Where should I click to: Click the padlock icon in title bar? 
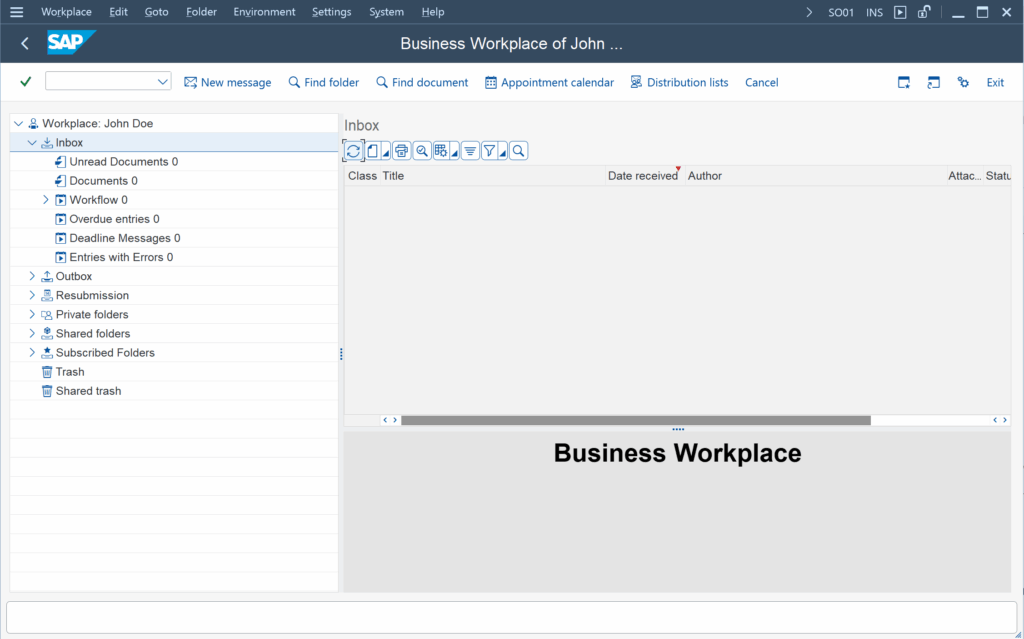[x=925, y=12]
